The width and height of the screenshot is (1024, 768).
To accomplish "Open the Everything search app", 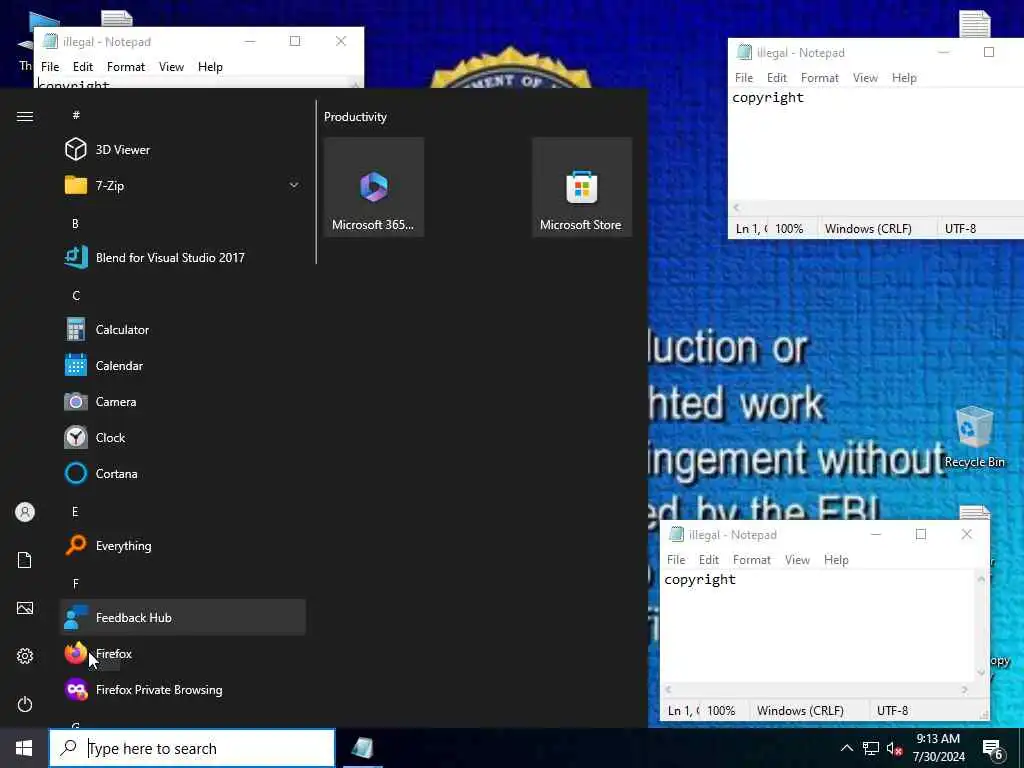I will click(x=183, y=545).
